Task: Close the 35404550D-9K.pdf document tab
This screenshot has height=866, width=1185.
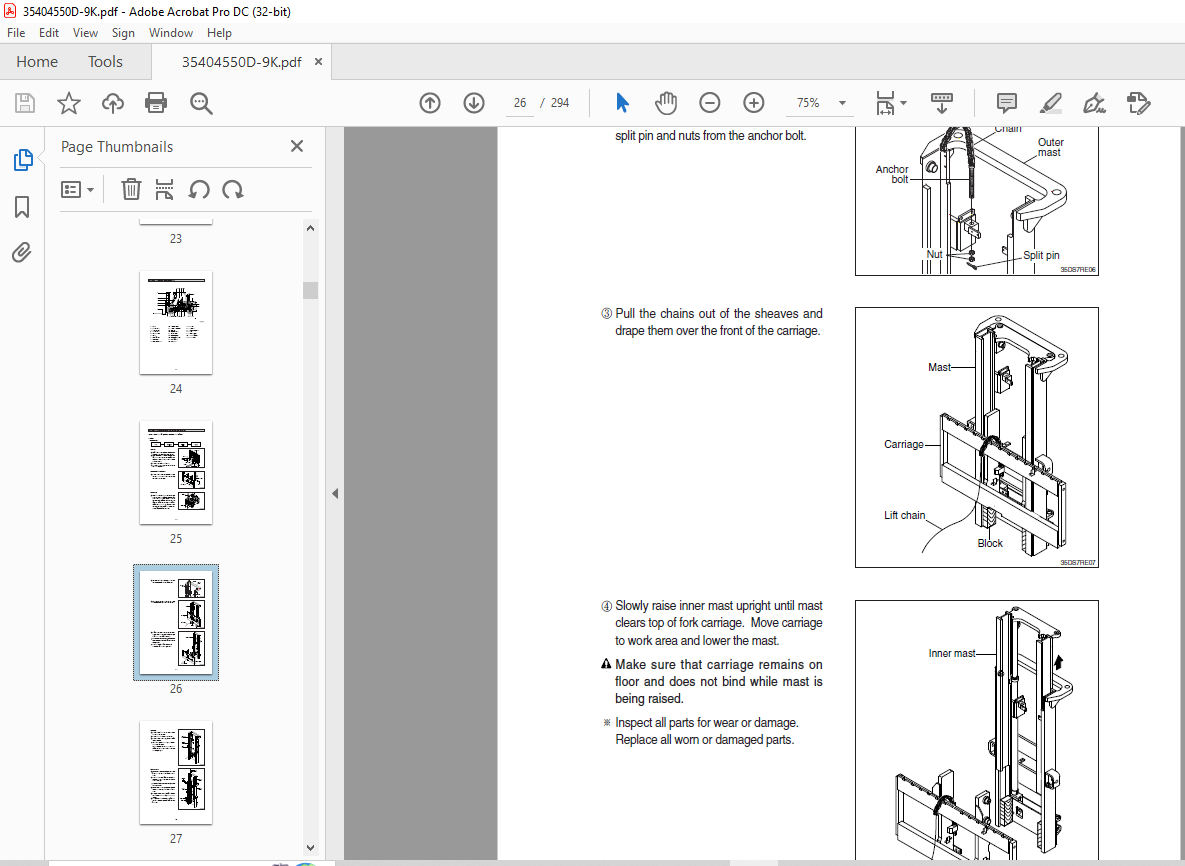Action: tap(319, 62)
